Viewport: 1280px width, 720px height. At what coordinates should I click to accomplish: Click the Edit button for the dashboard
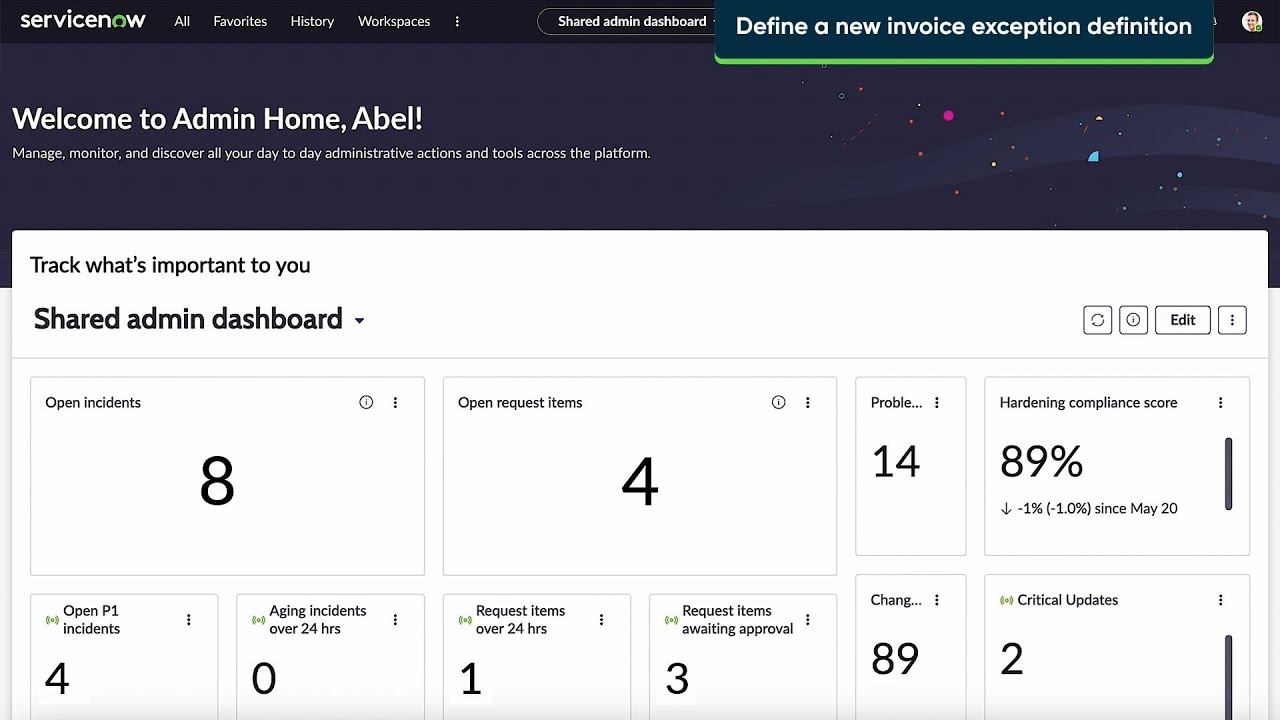pos(1182,320)
